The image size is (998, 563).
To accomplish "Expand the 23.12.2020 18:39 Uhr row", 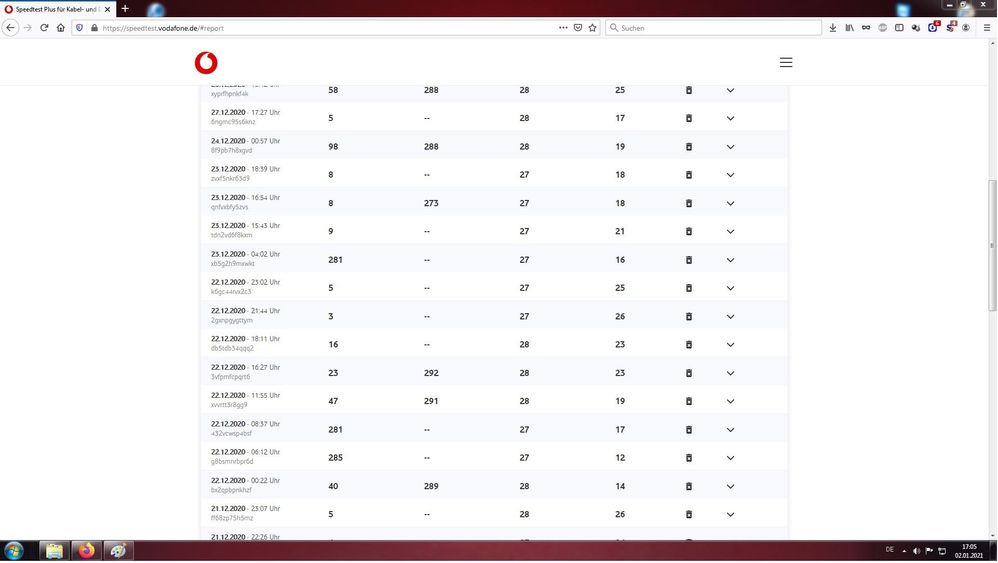I will pyautogui.click(x=730, y=175).
